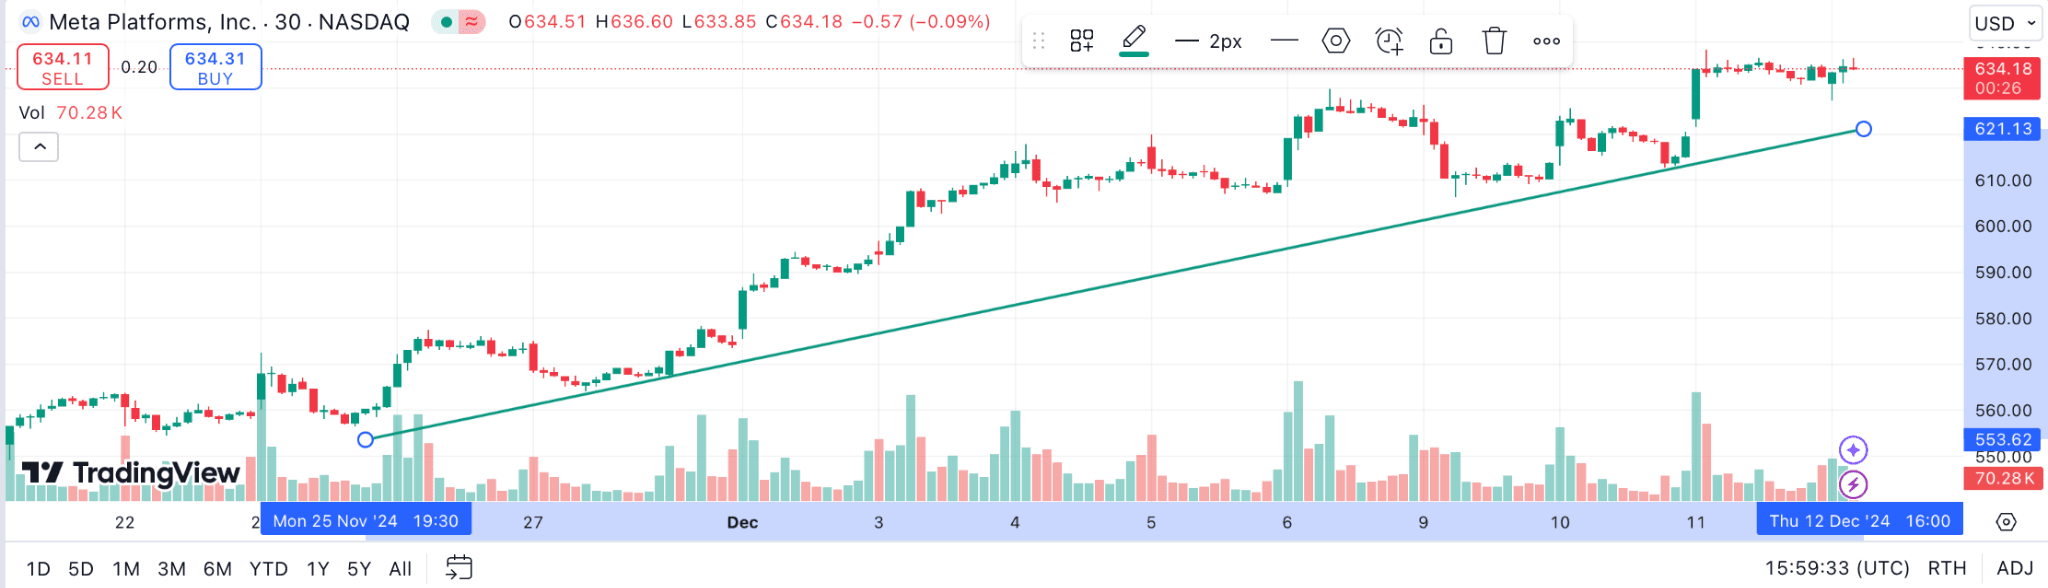The image size is (2048, 588).
Task: Open the USD currency dropdown
Action: [x=2004, y=23]
